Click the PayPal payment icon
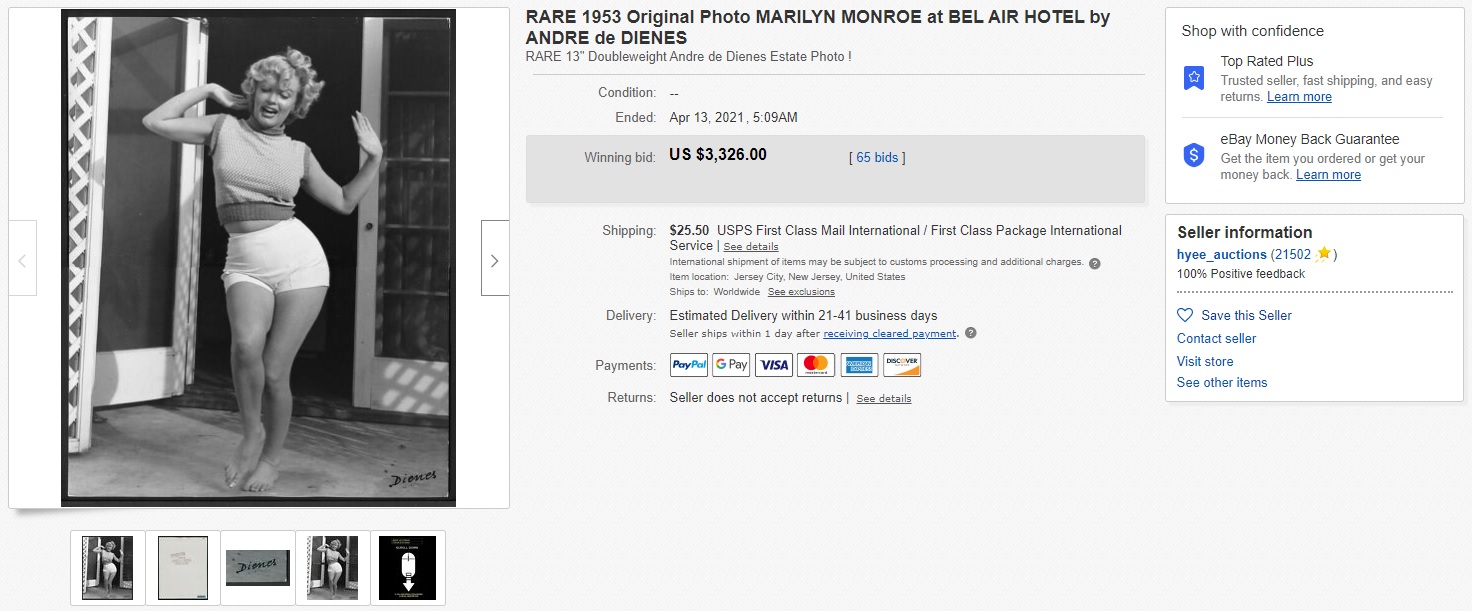The image size is (1472, 611). coord(689,365)
